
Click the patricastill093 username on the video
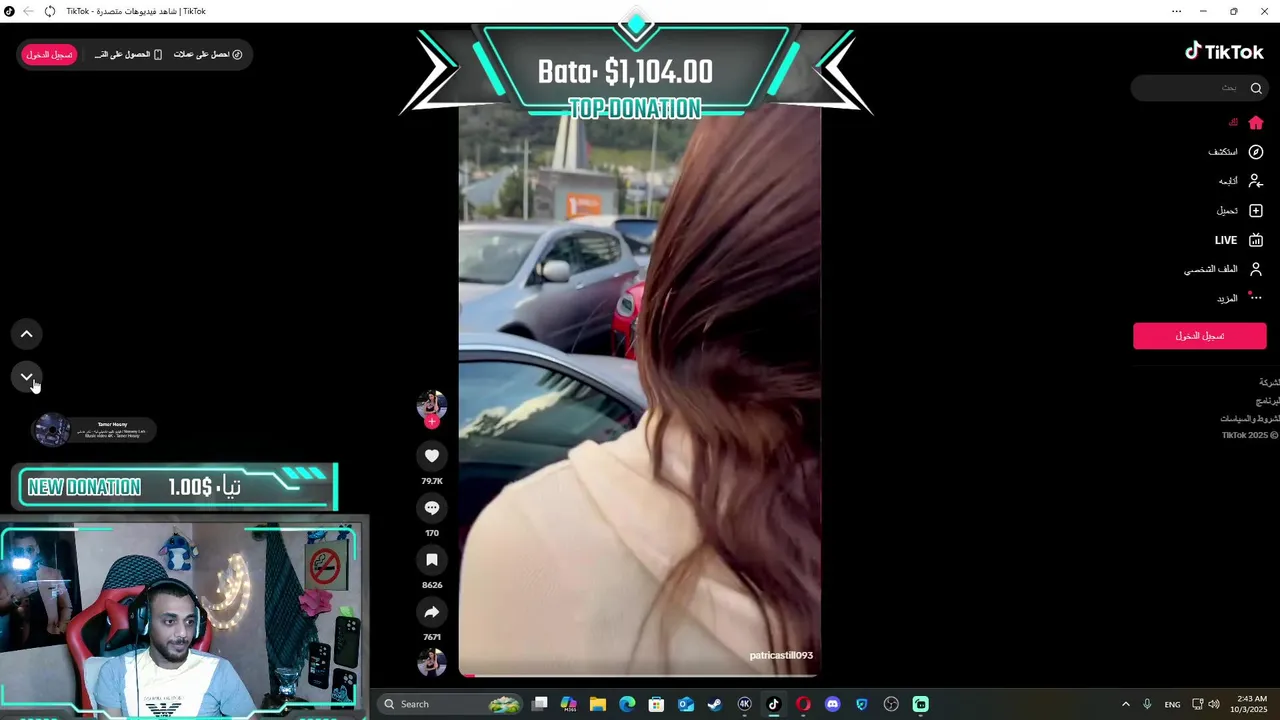[781, 655]
